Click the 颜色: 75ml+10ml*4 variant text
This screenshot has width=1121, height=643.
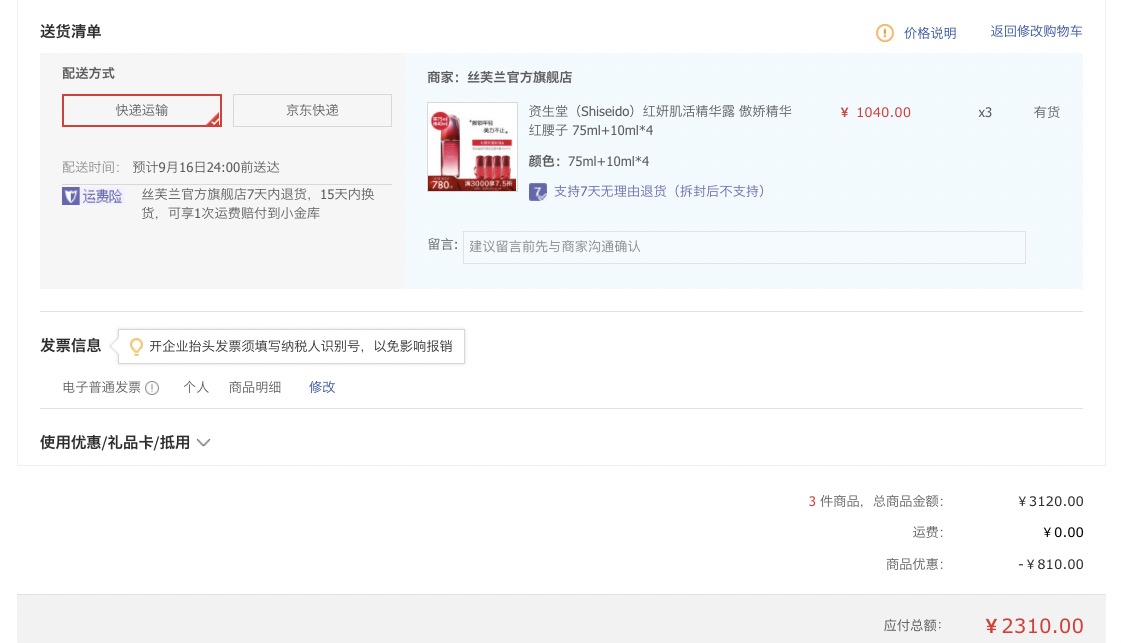588,161
